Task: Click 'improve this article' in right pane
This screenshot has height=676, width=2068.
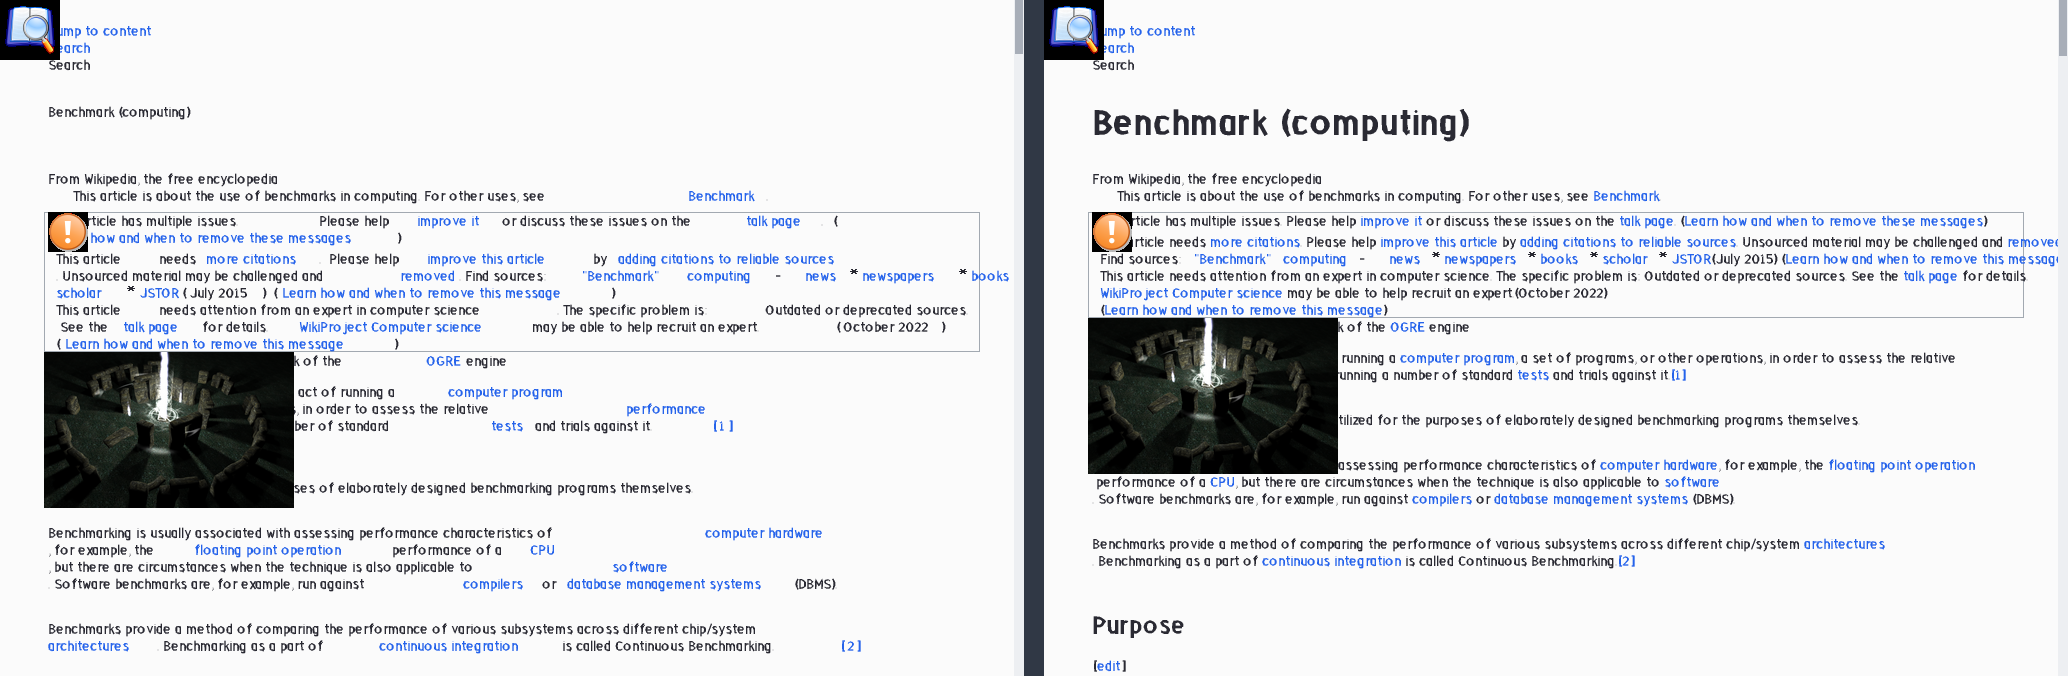Action: 1439,242
